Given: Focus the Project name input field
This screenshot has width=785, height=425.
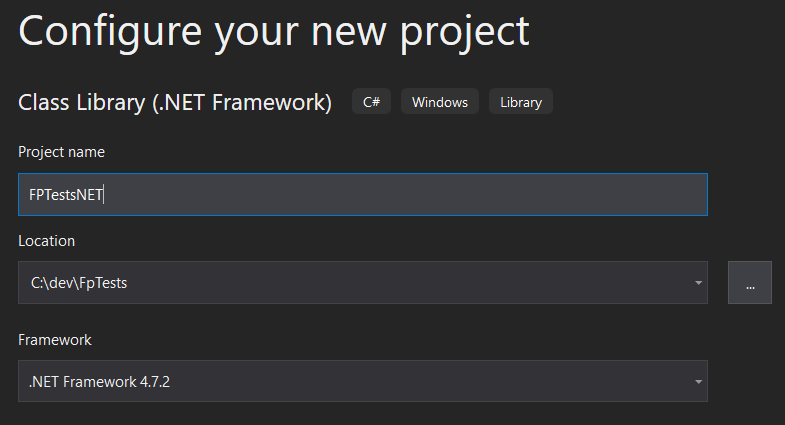Looking at the screenshot, I should (x=363, y=195).
